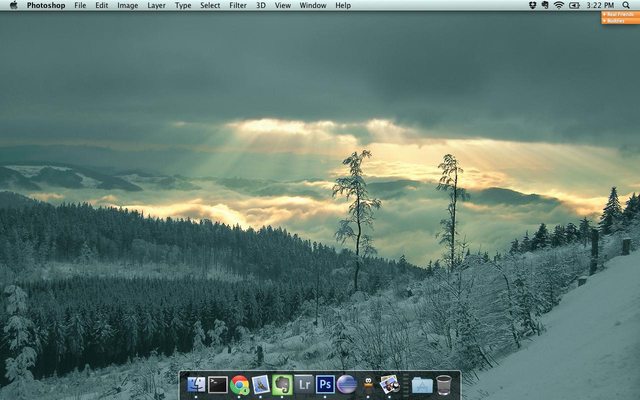
Task: Switch to Photoshop in the Dock
Action: 325,384
